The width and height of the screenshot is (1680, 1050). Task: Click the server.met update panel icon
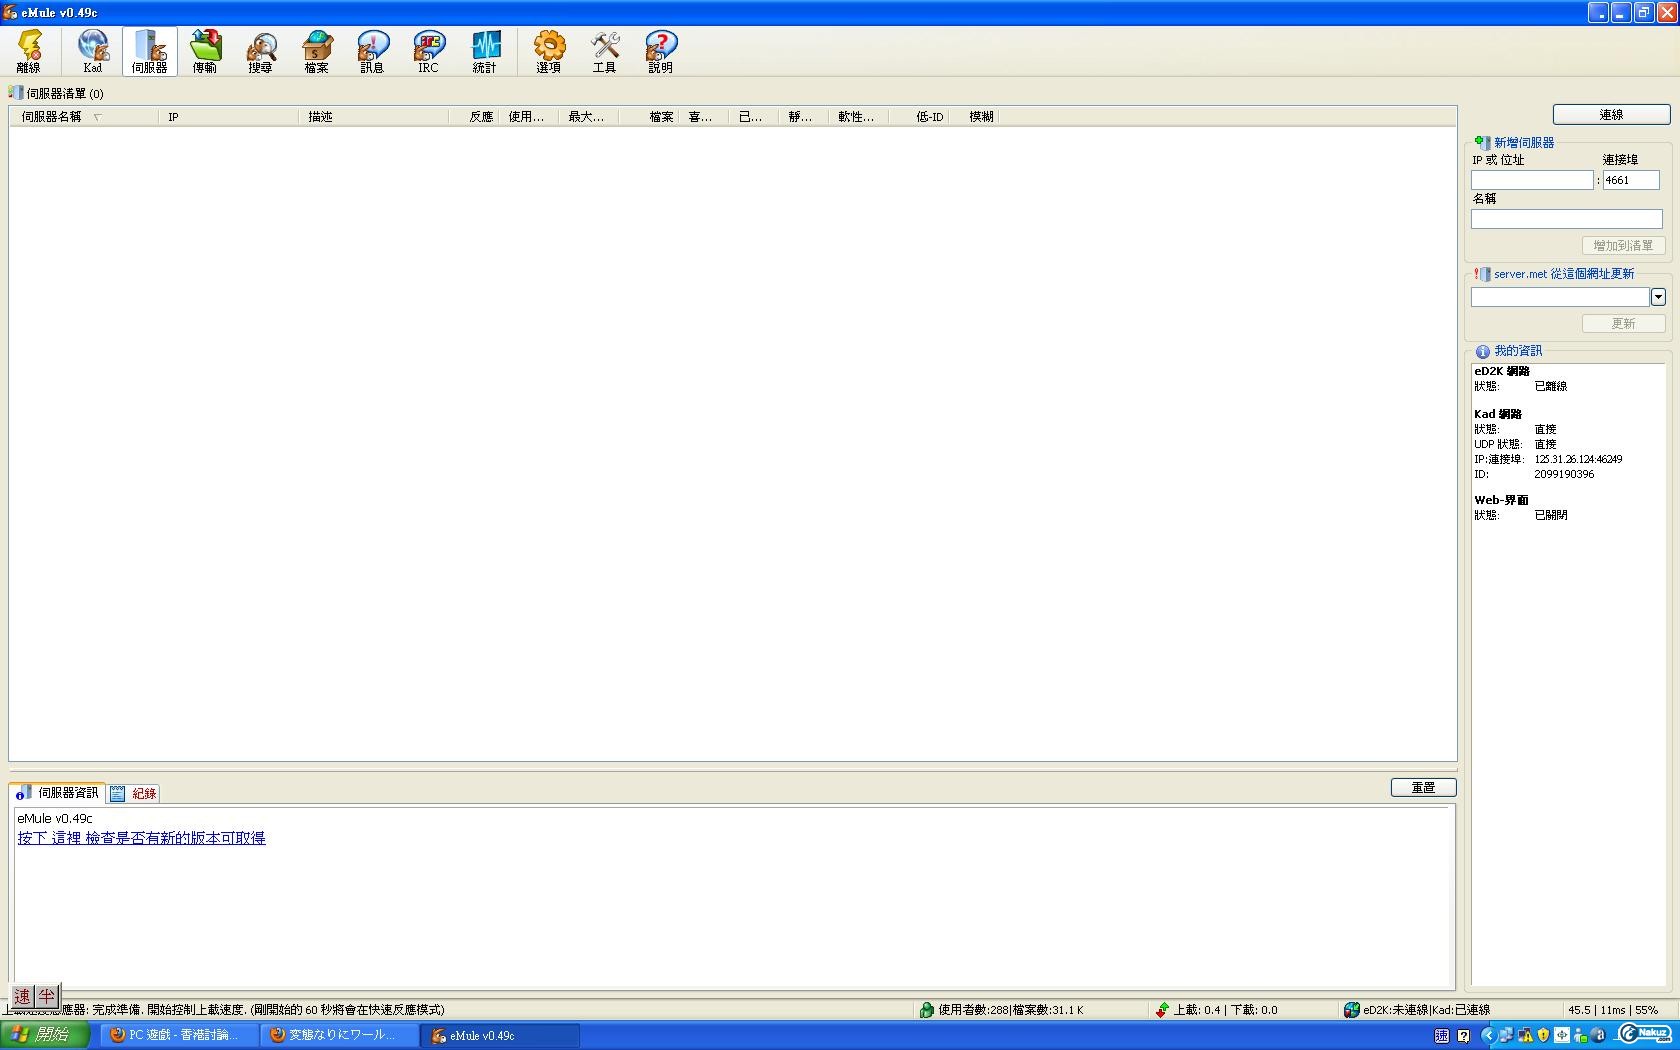(x=1482, y=274)
